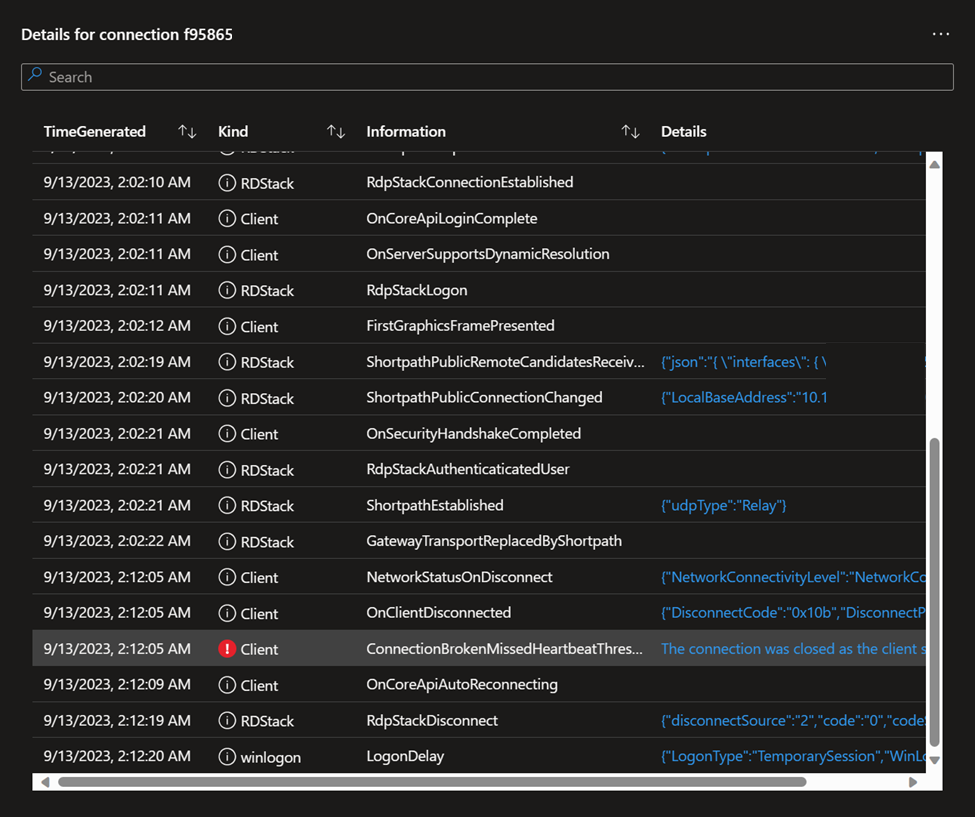The image size is (975, 817).
Task: Click the winlogon info icon on the LogonDelay row
Action: tap(226, 756)
